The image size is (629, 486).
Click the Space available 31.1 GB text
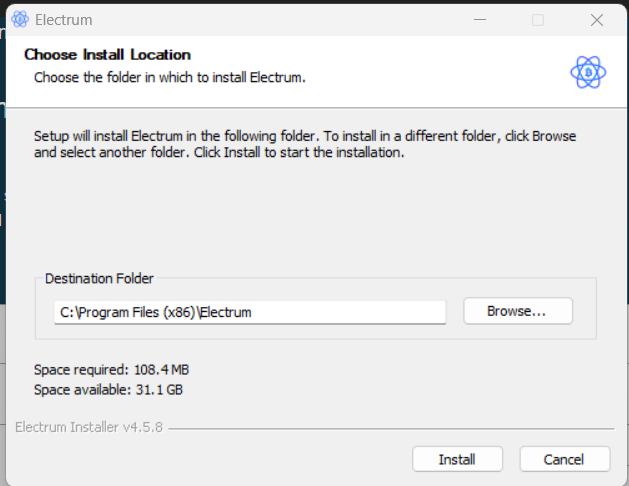108,389
